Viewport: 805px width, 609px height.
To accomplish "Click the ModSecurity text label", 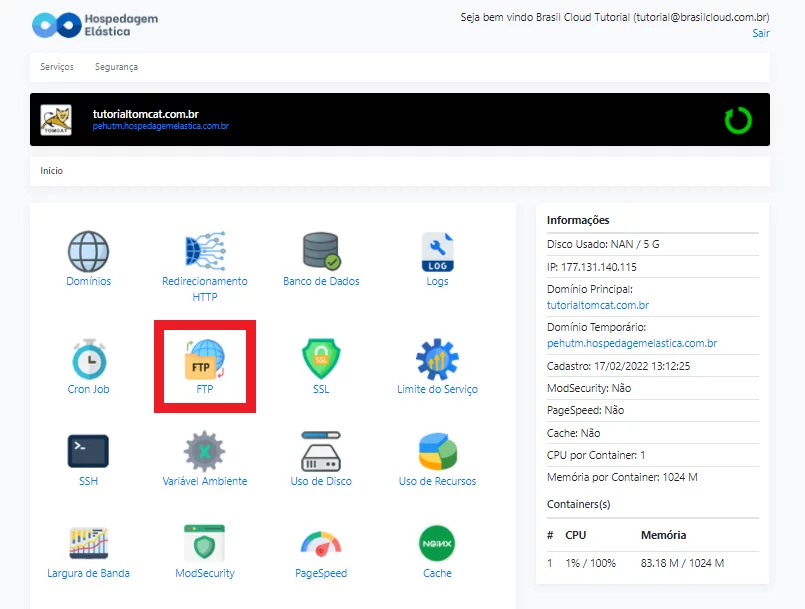I will pos(205,573).
